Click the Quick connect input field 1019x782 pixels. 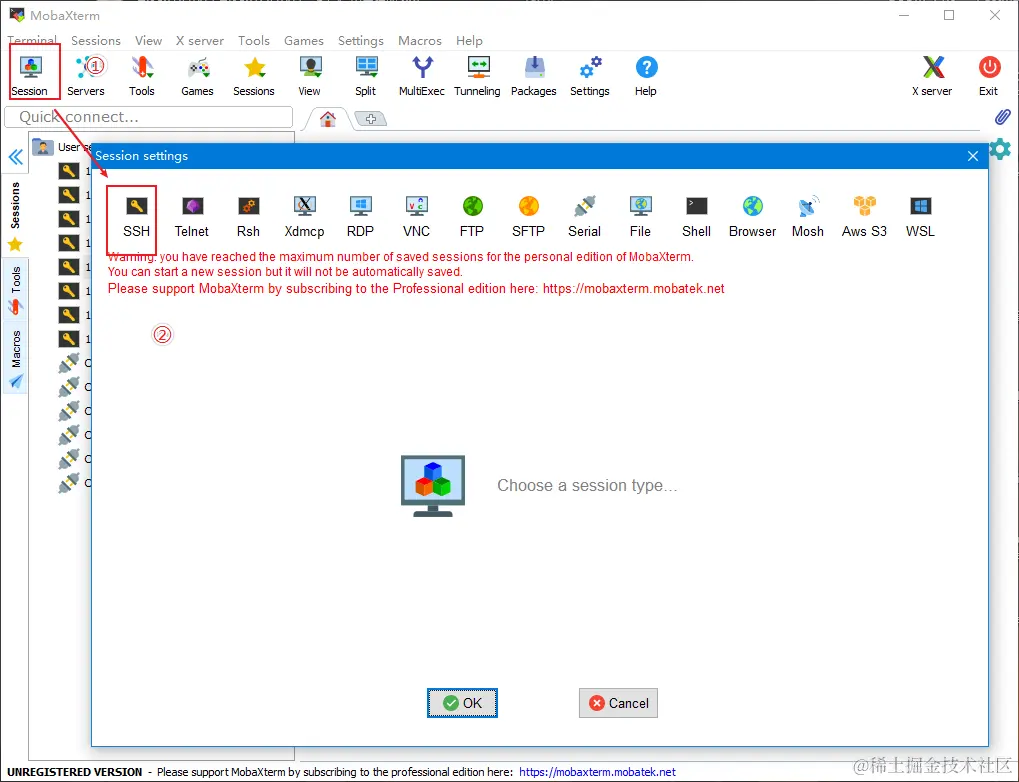[149, 117]
